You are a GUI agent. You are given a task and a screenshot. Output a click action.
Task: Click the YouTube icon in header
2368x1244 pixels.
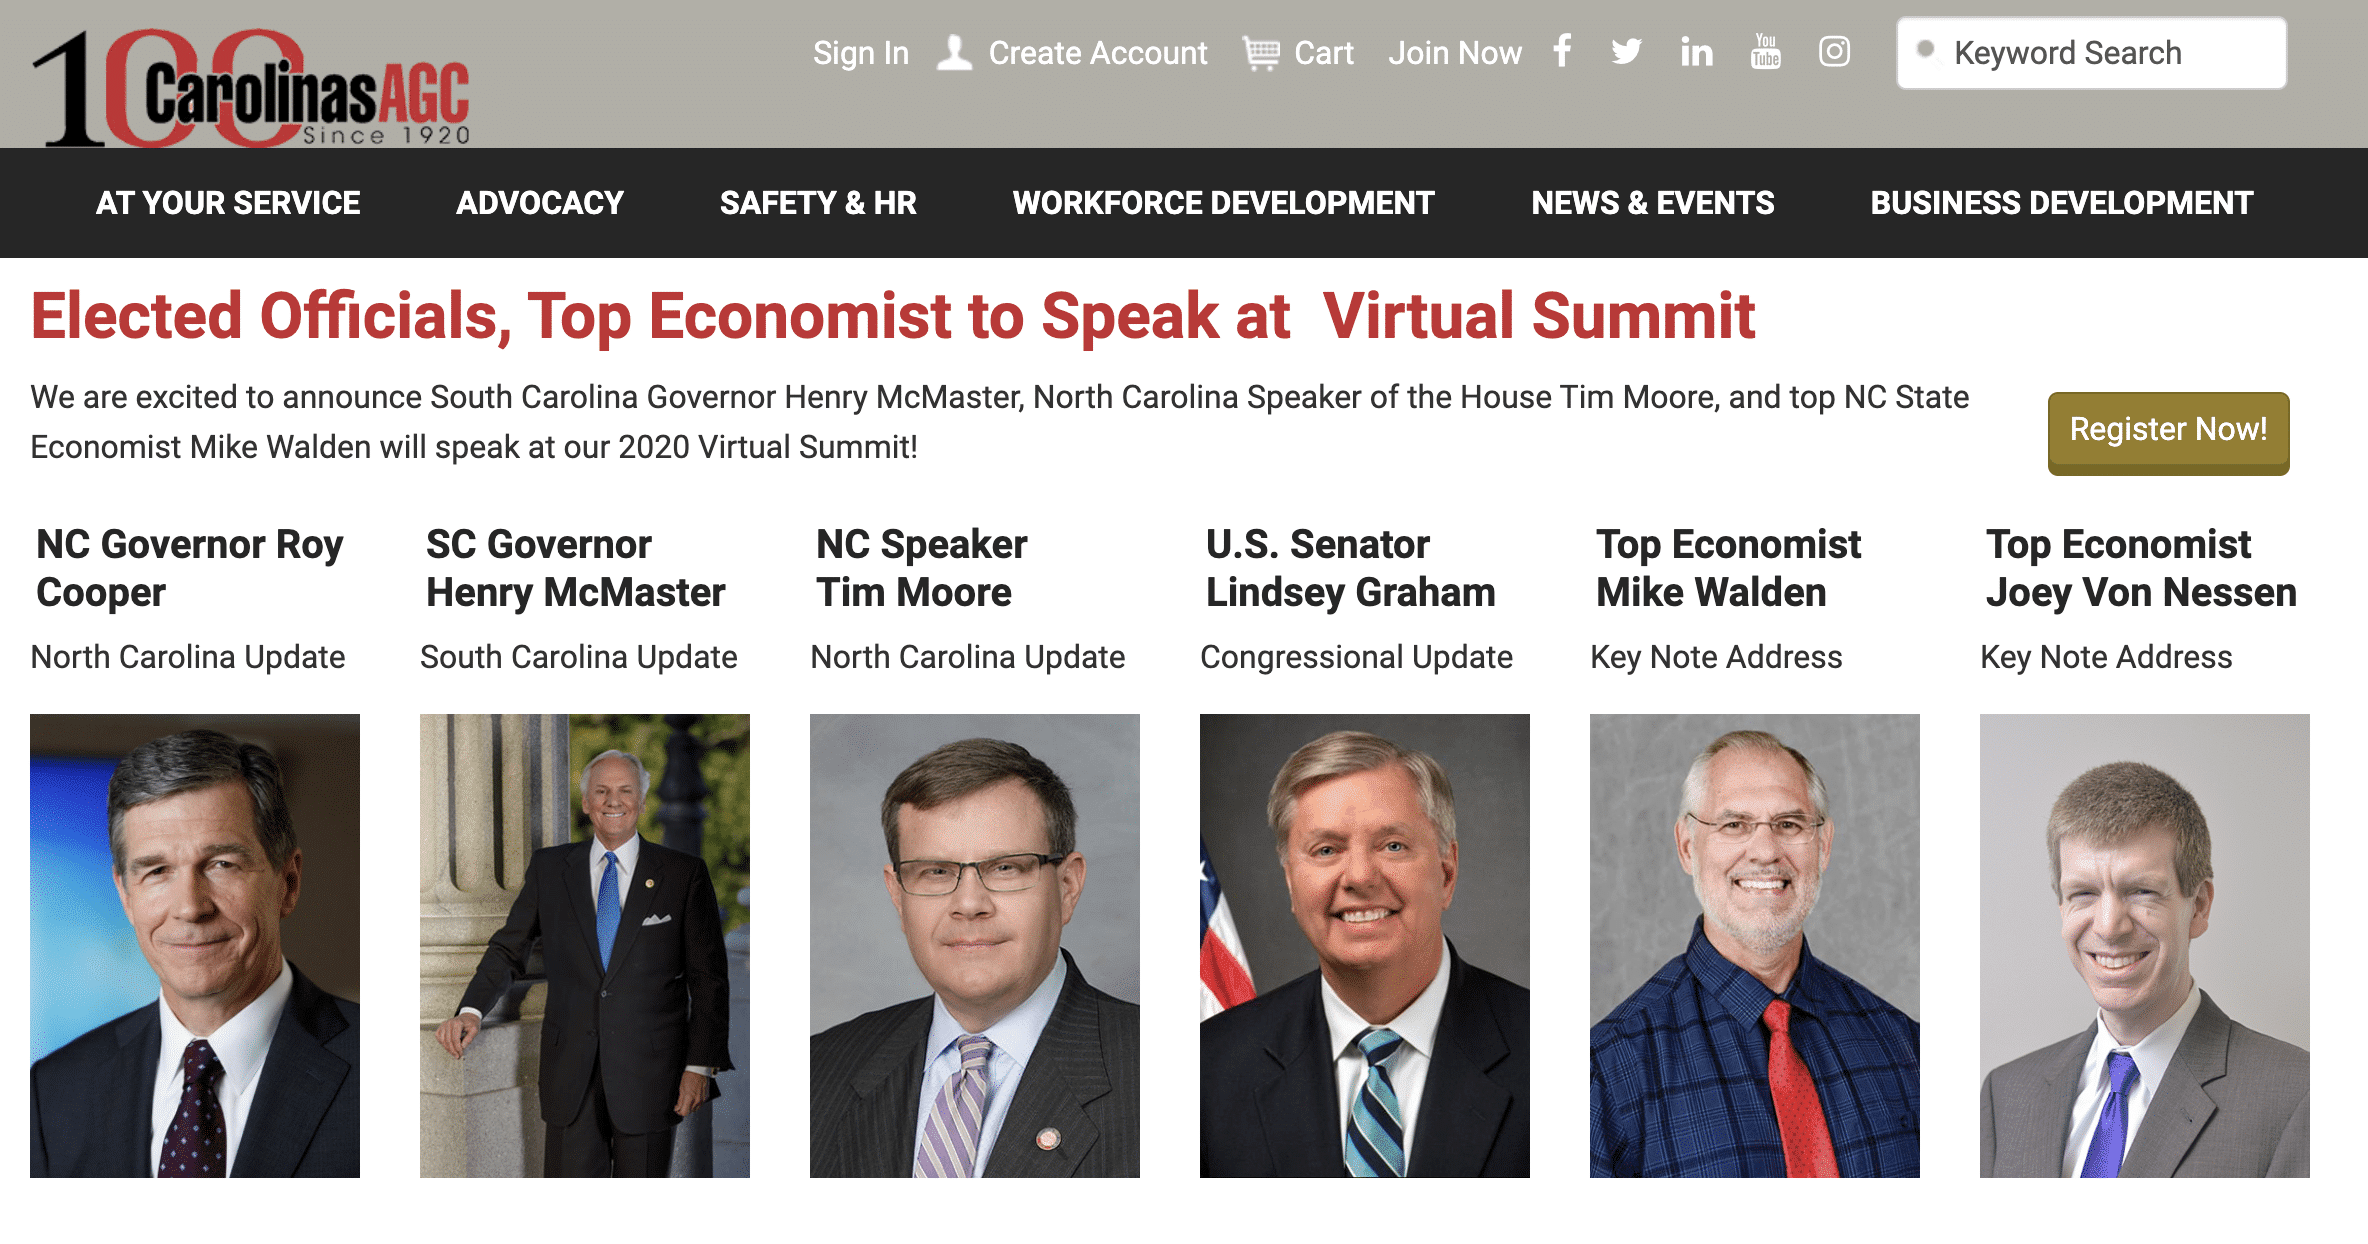[x=1766, y=51]
